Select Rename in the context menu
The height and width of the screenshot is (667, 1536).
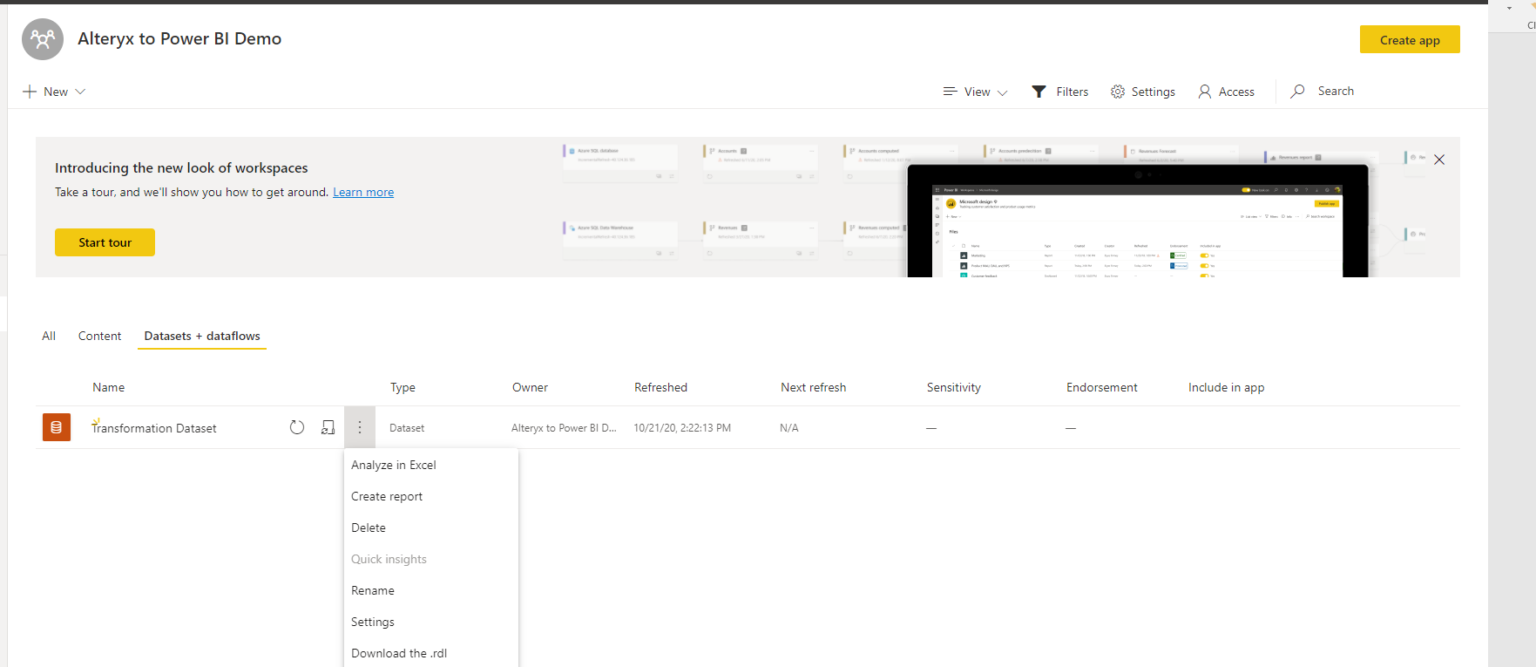coord(372,590)
